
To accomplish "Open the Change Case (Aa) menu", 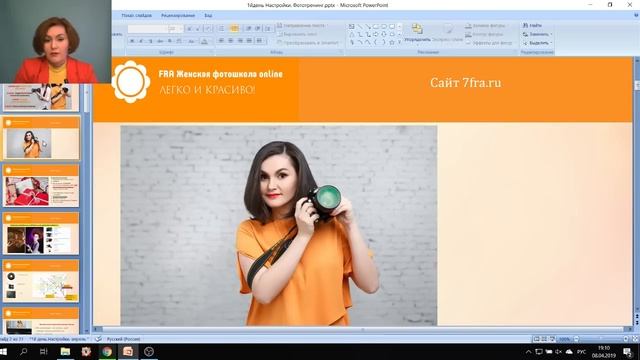I will [191, 41].
